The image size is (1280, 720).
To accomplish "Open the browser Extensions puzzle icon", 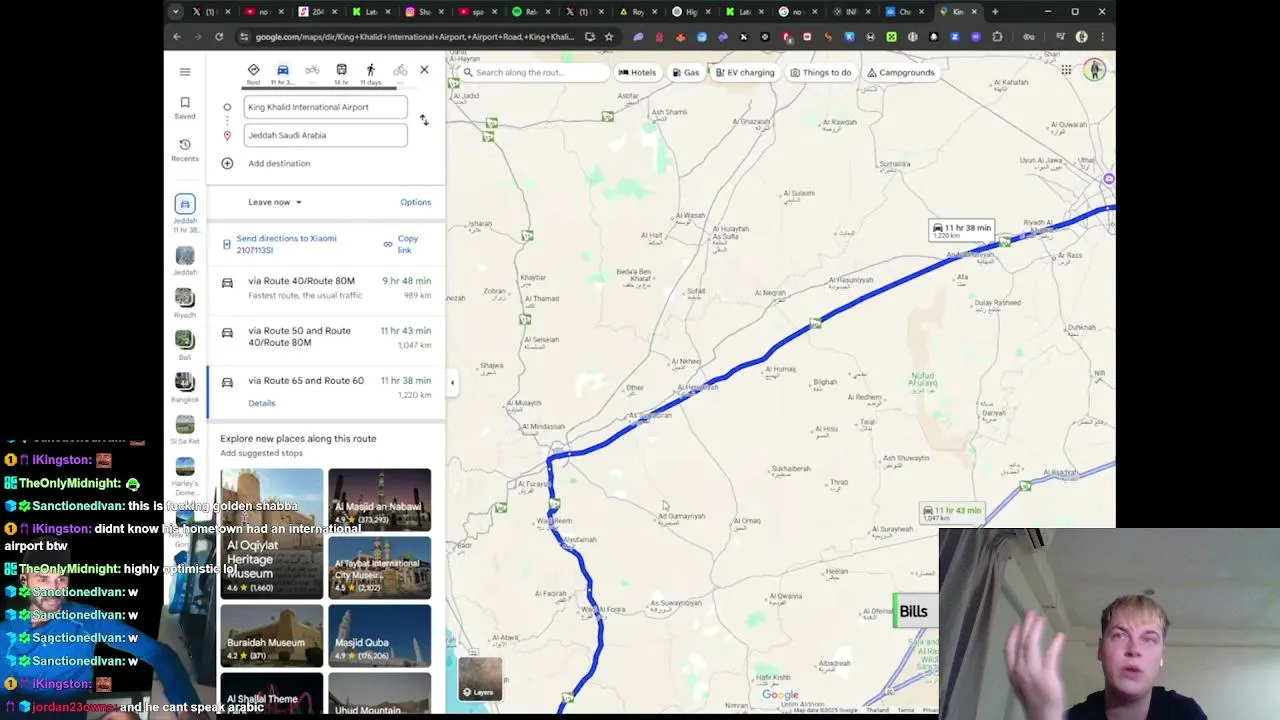I will [997, 37].
